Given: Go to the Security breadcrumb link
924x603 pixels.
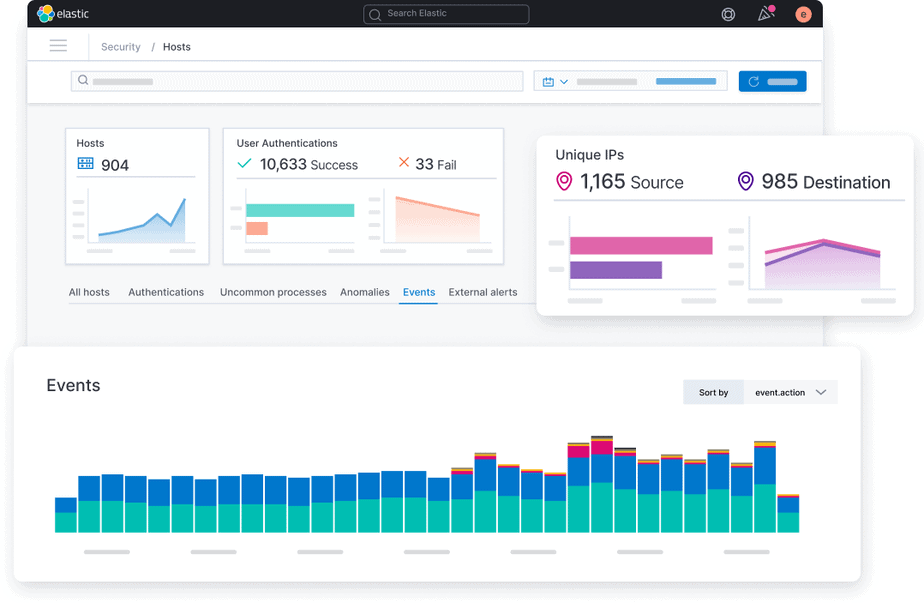Looking at the screenshot, I should coord(121,47).
